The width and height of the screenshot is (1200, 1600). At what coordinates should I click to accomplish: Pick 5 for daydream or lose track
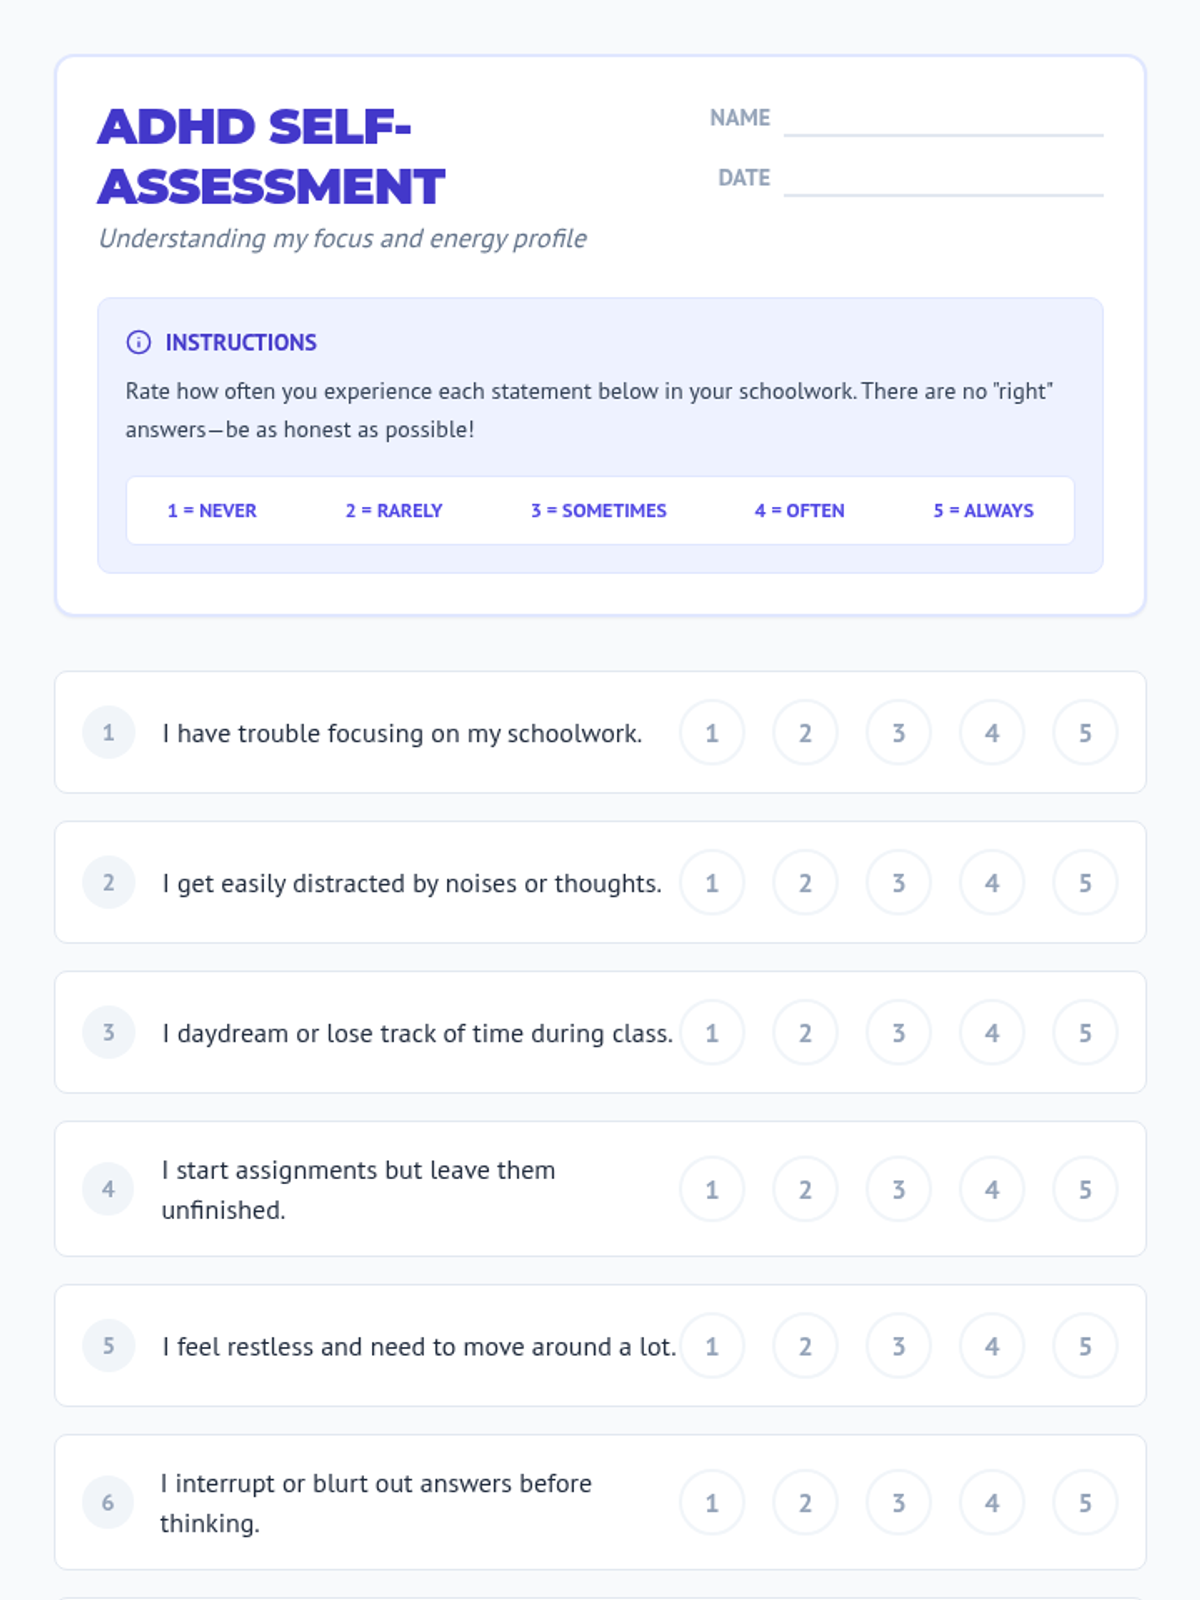tap(1085, 1033)
